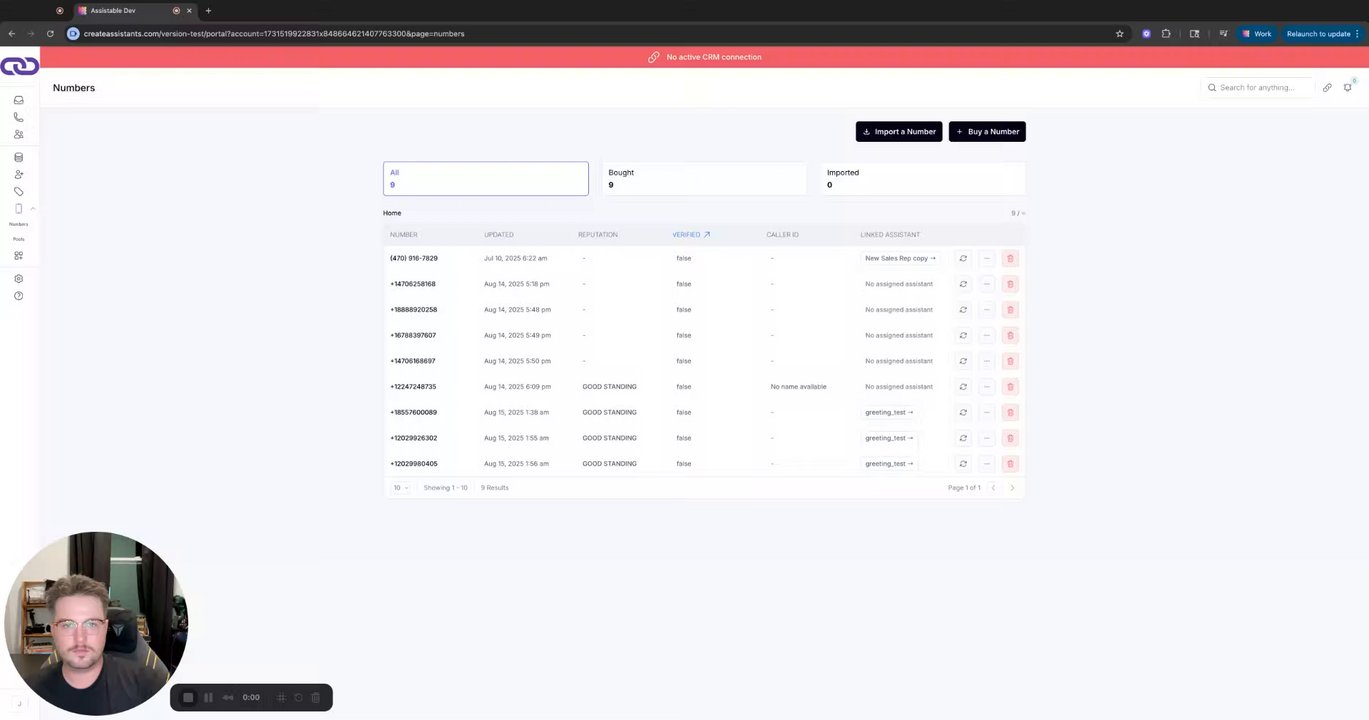Screen dimensions: 1369x720
Task: Select the Imported numbers filter tab
Action: click(922, 178)
